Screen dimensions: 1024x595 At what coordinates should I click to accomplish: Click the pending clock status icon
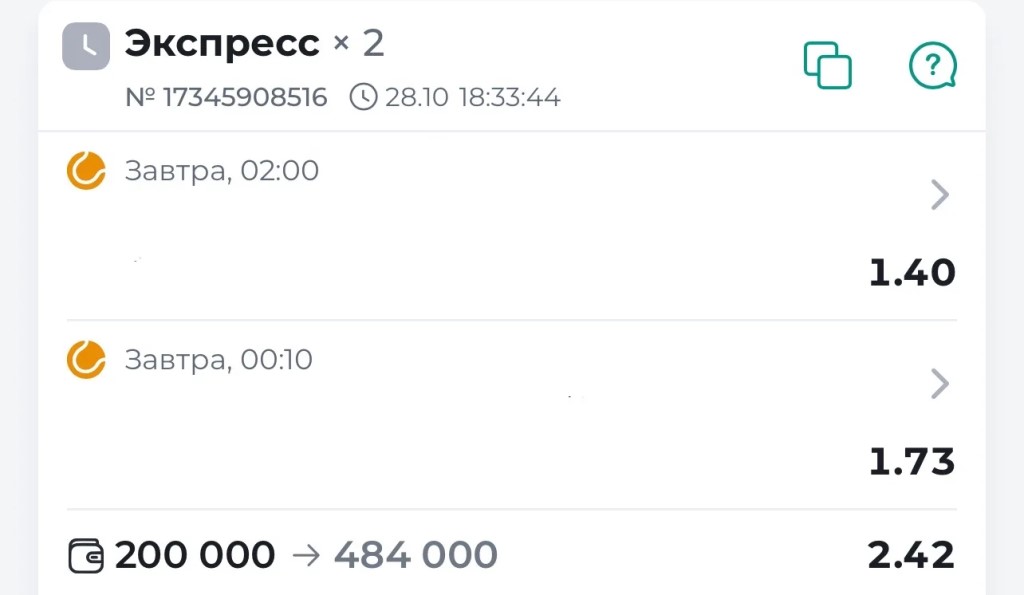pos(86,46)
